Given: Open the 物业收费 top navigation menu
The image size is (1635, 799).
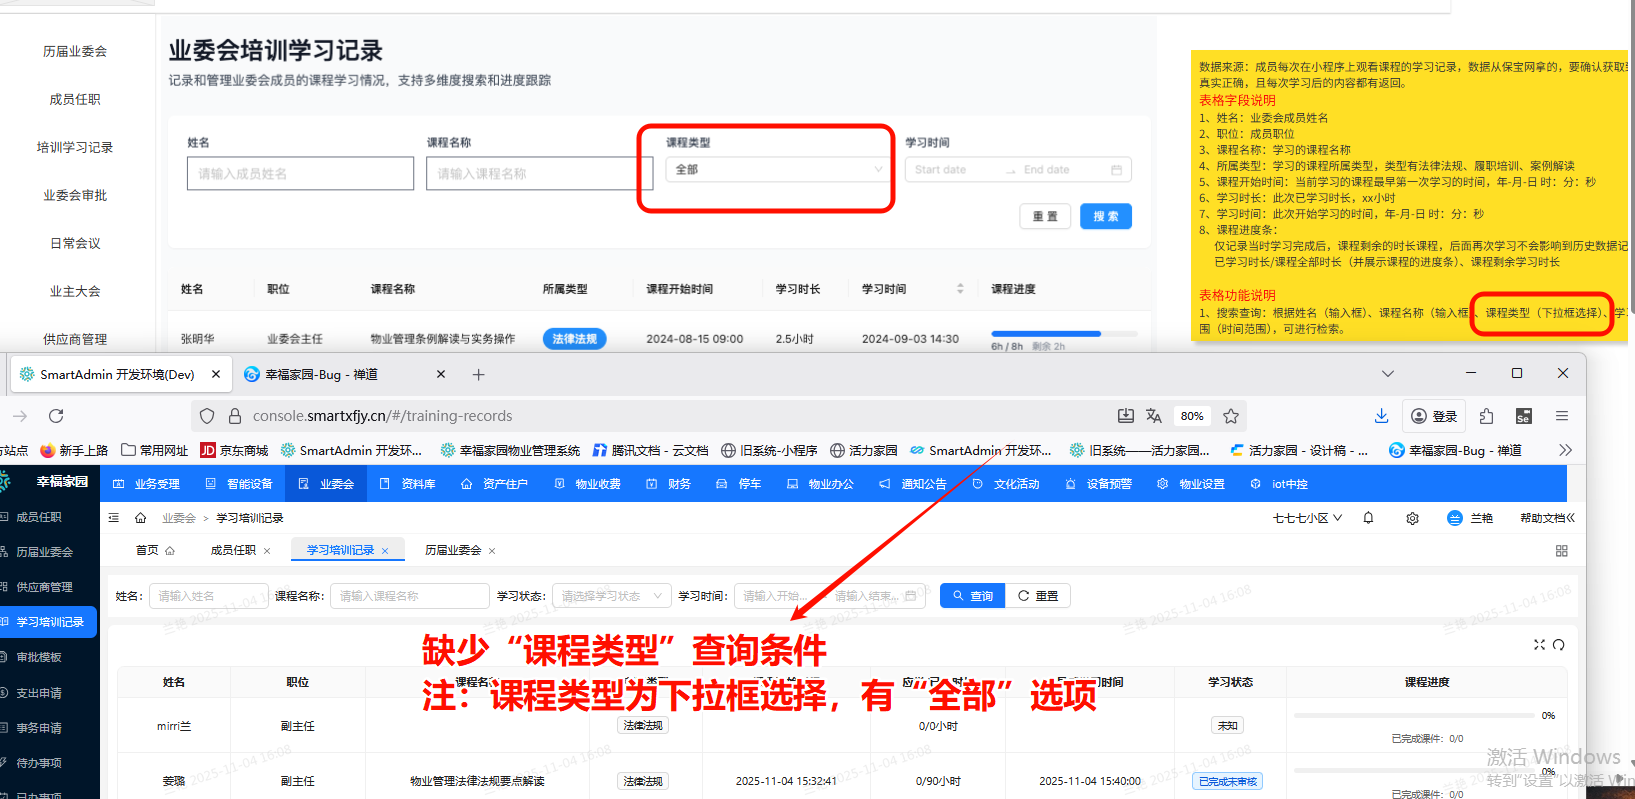Looking at the screenshot, I should [x=587, y=484].
